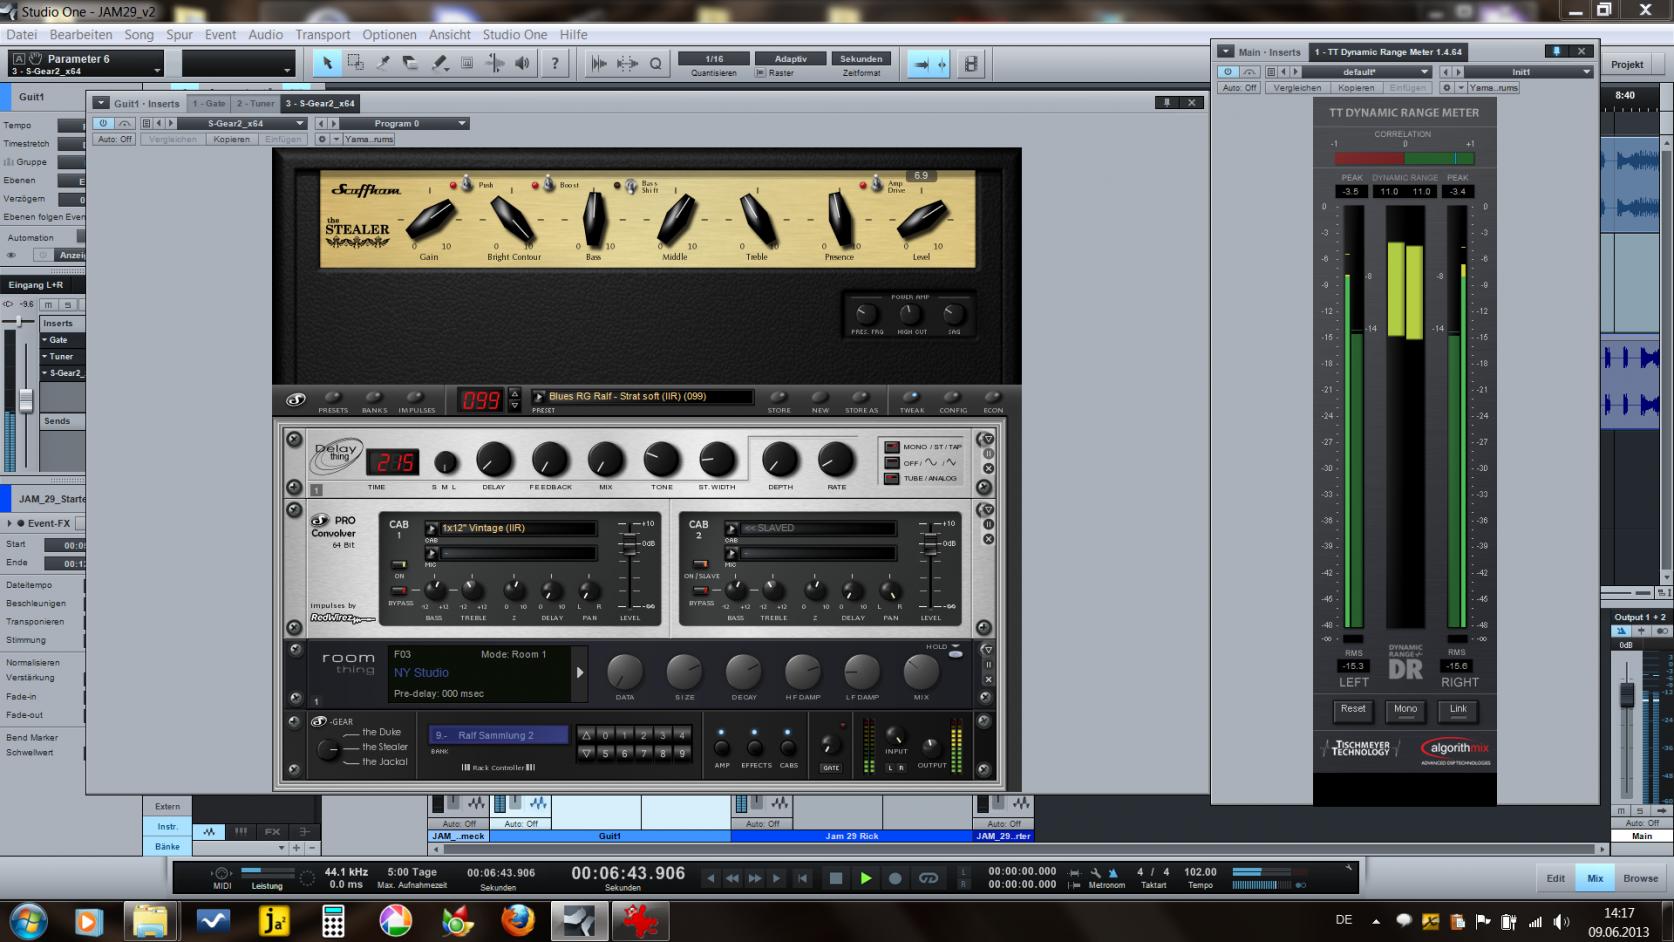Open the Ansicht menu
Image resolution: width=1674 pixels, height=942 pixels.
click(x=449, y=34)
